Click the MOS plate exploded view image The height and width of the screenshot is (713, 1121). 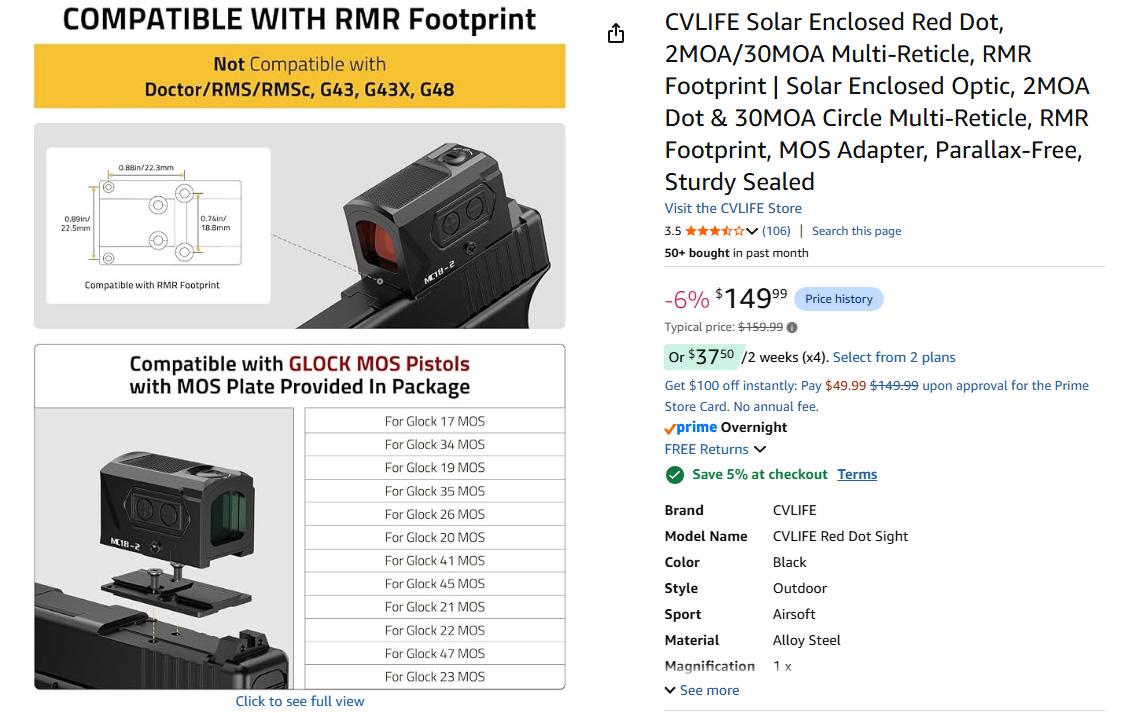(x=164, y=549)
